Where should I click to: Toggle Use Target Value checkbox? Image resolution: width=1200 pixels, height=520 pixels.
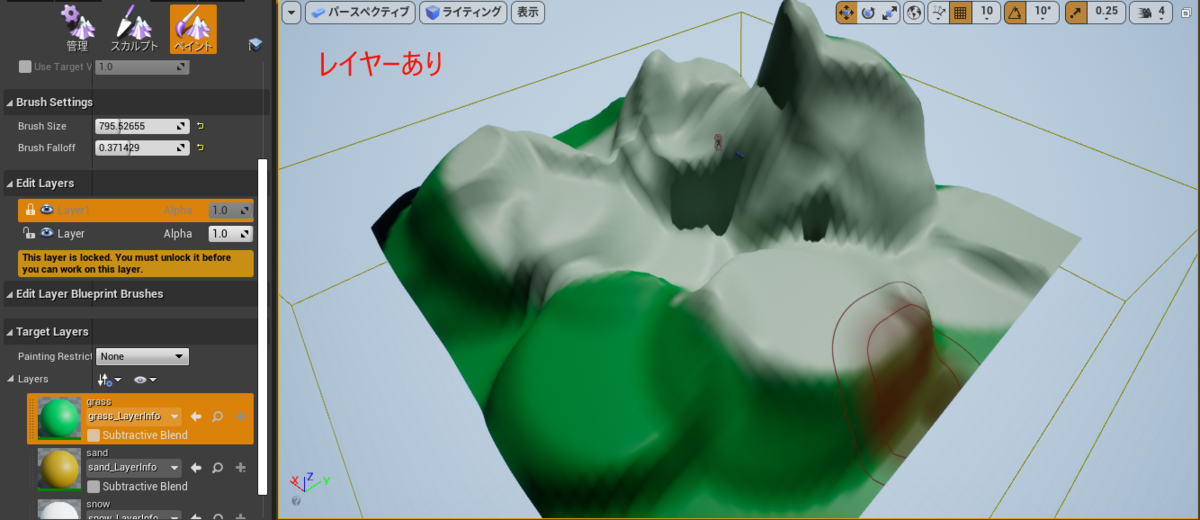pos(25,67)
